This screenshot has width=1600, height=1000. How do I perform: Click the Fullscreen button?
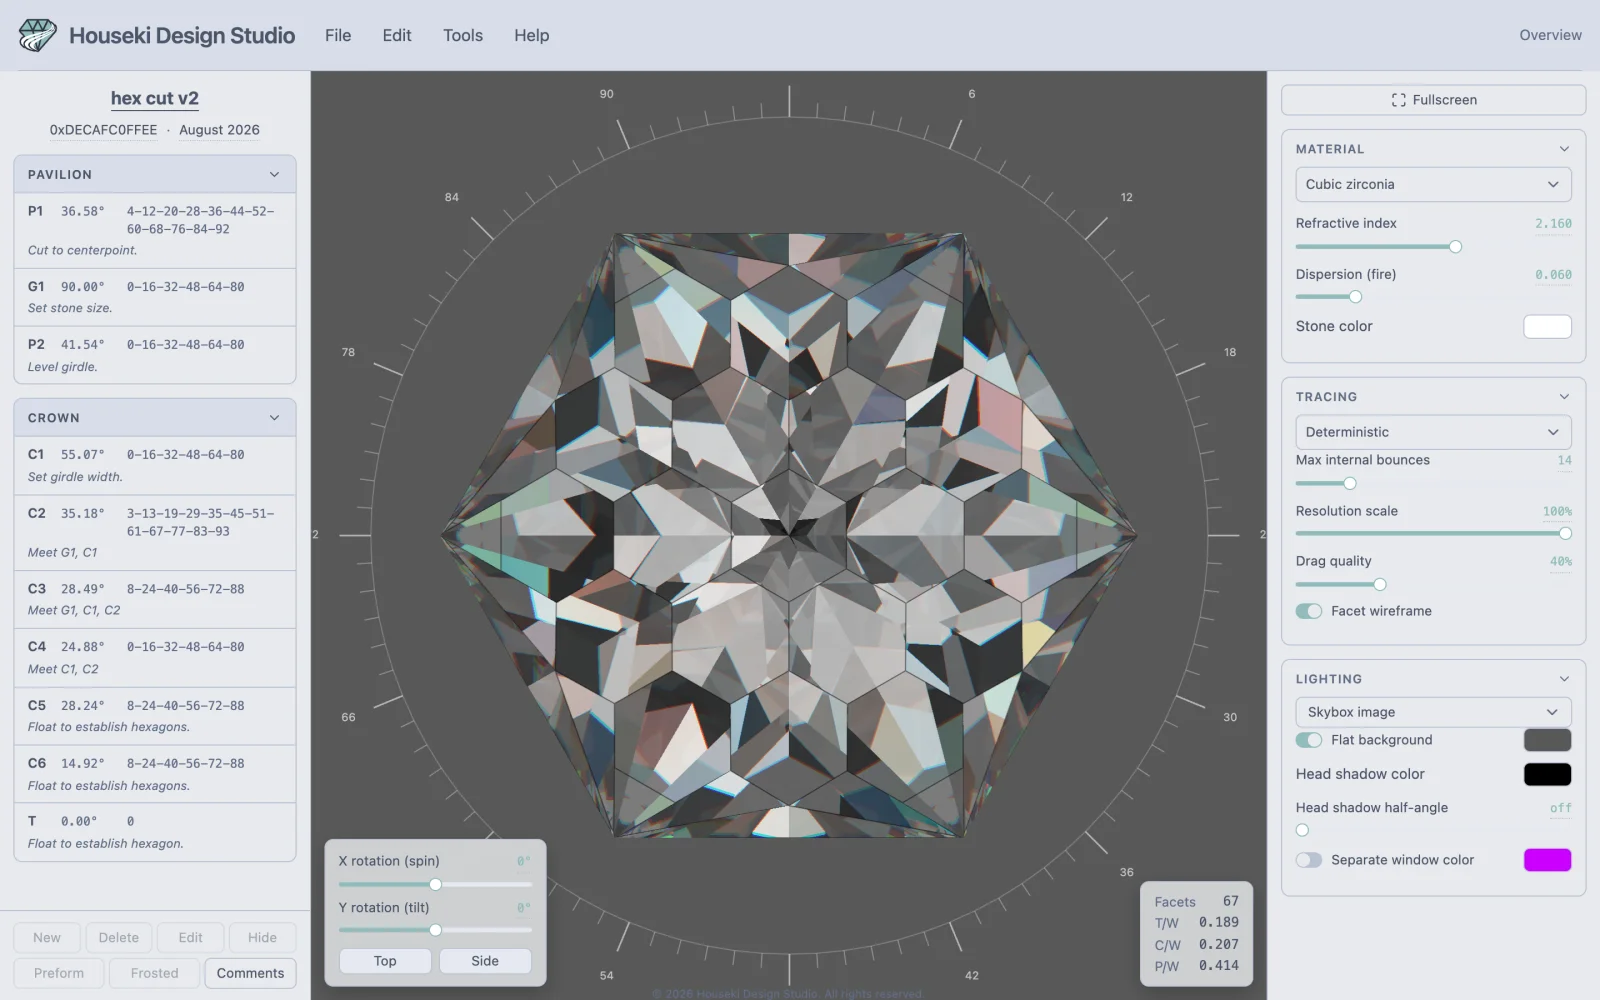pyautogui.click(x=1433, y=100)
